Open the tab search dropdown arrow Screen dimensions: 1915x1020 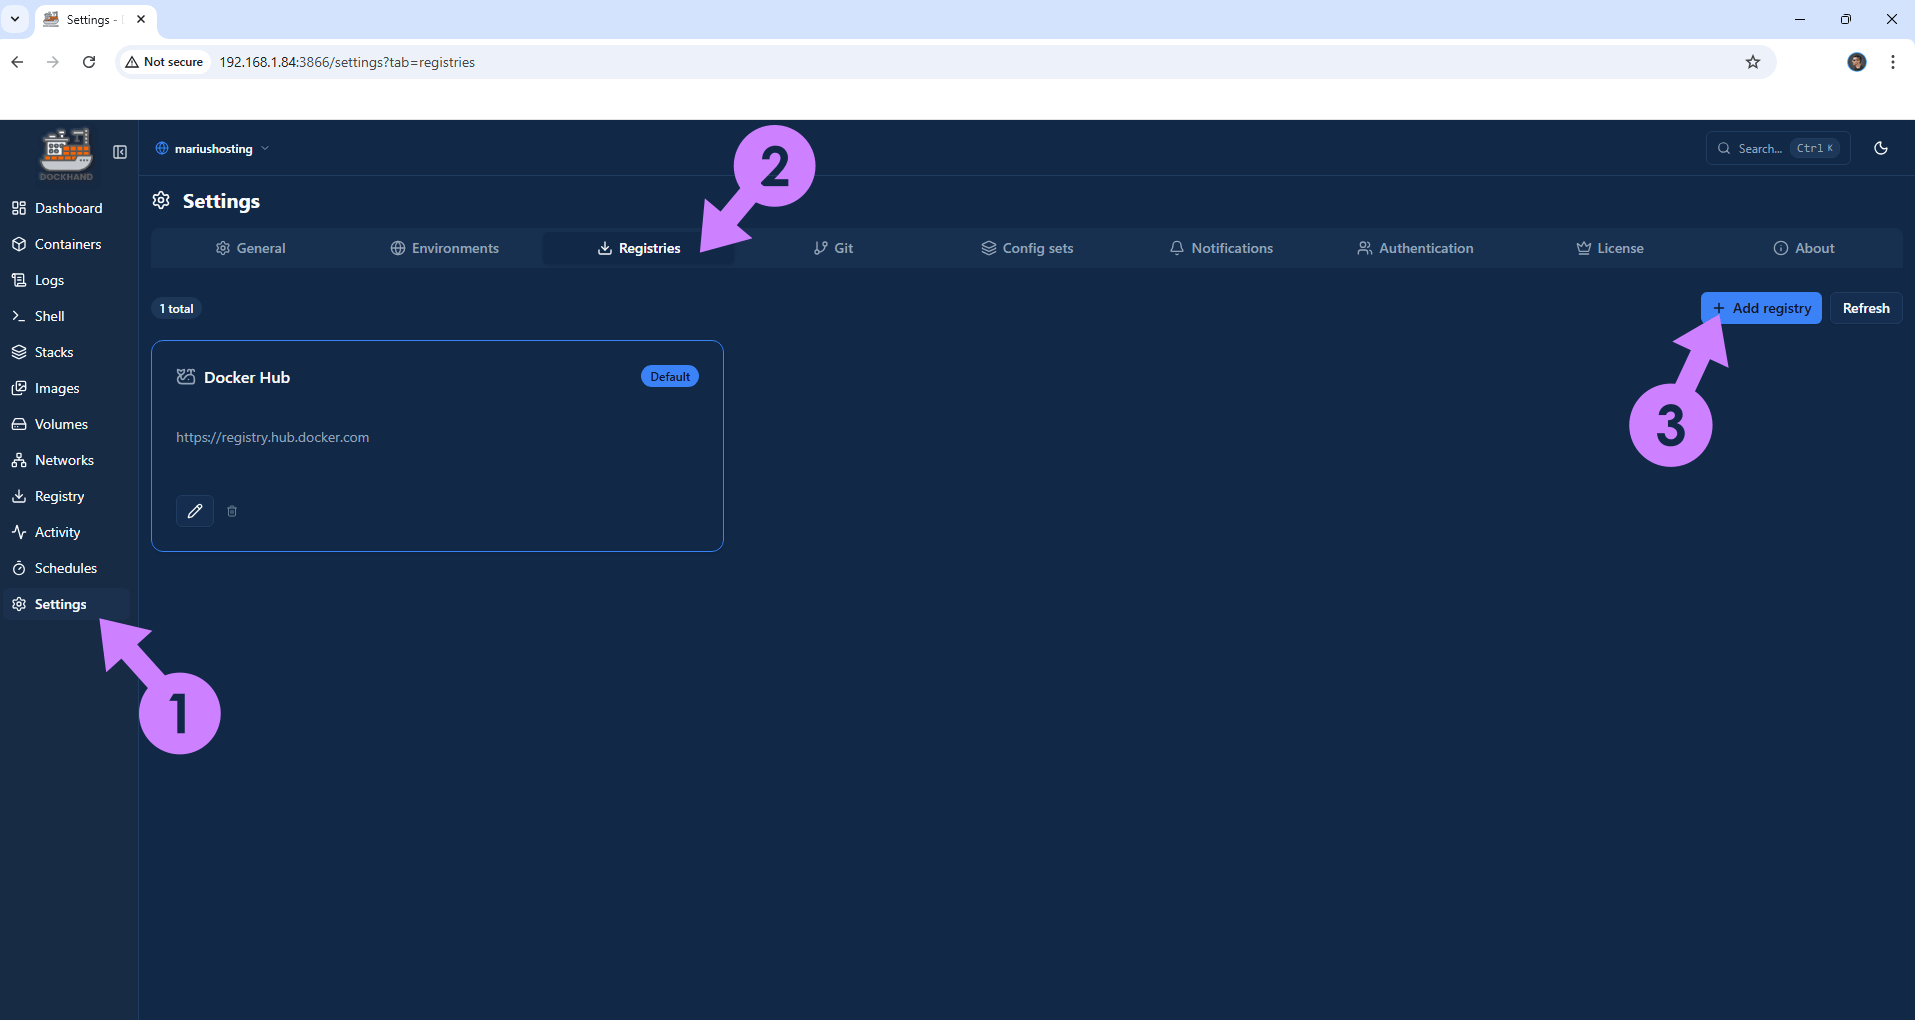(15, 19)
